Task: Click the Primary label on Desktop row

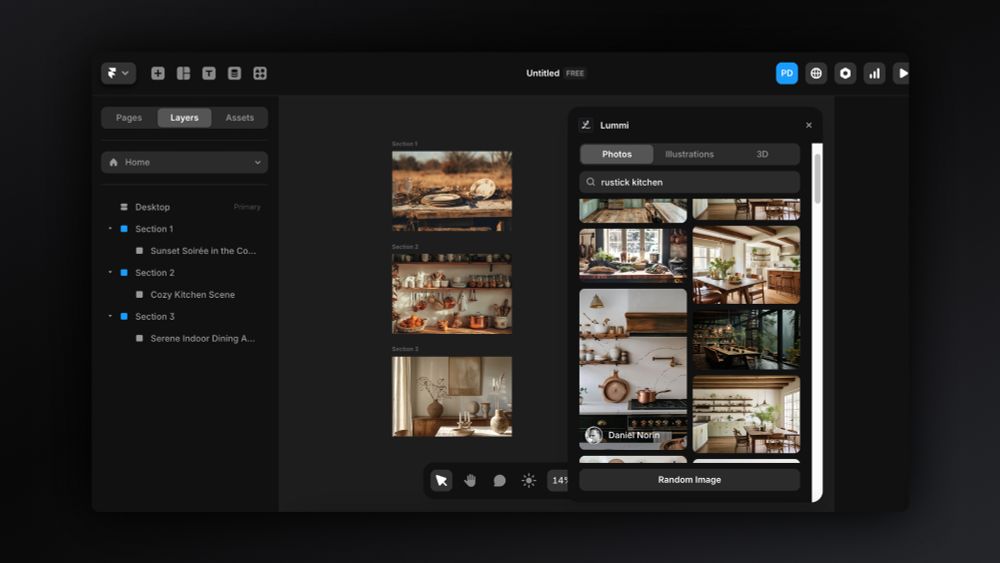Action: click(x=247, y=207)
